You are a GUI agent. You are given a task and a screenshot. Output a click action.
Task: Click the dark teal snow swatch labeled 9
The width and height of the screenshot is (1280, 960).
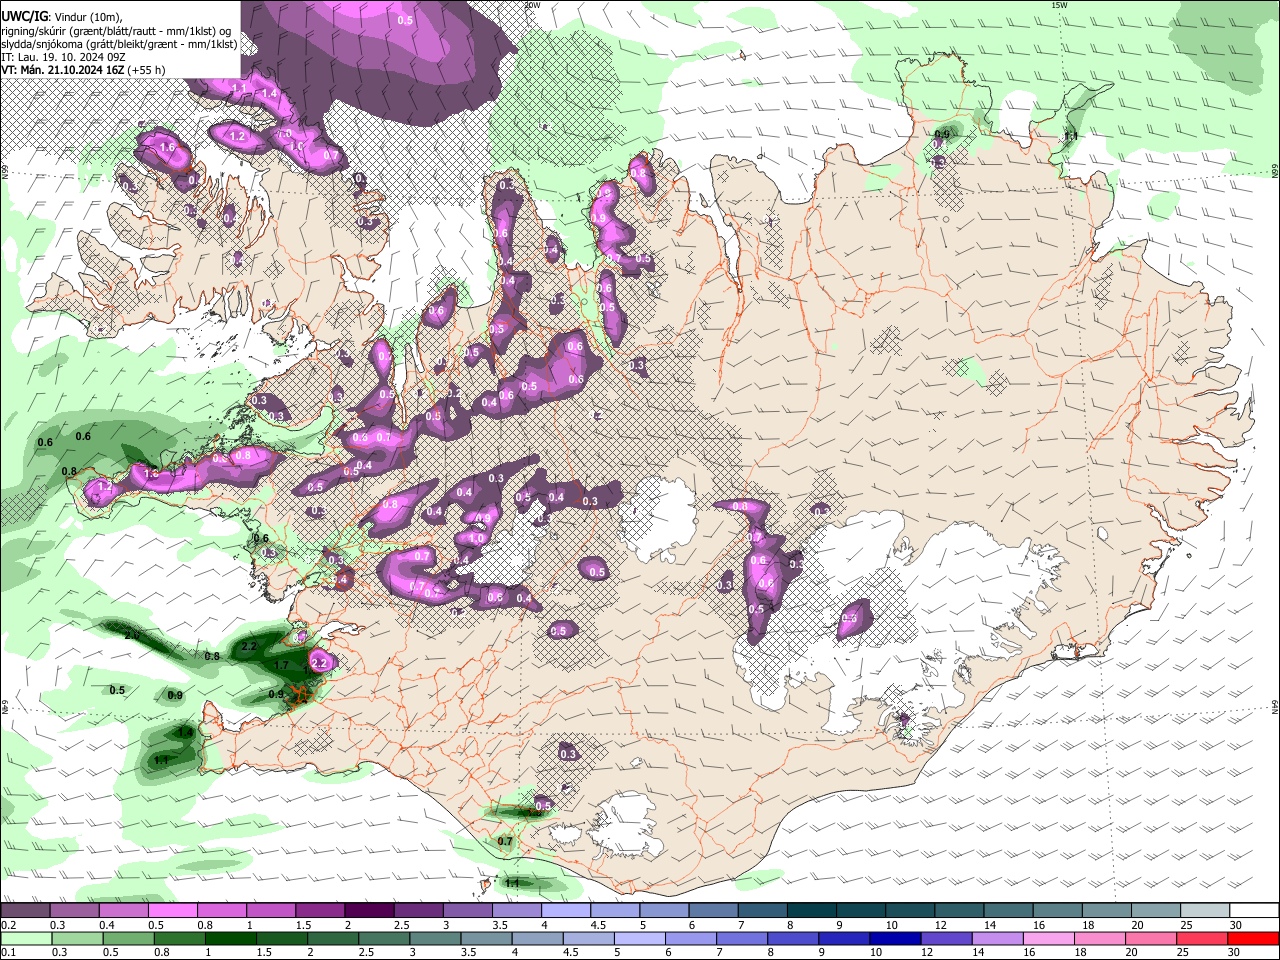860,910
